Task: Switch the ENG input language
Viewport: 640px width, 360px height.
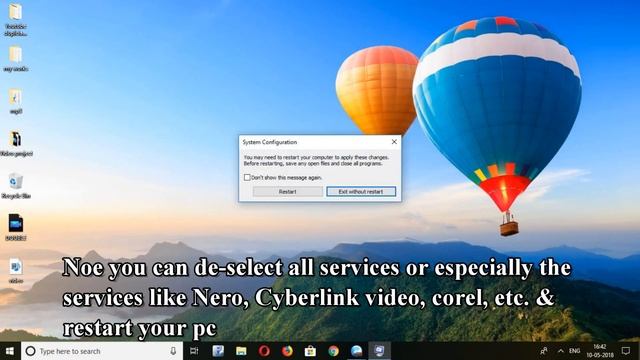Action: click(575, 351)
